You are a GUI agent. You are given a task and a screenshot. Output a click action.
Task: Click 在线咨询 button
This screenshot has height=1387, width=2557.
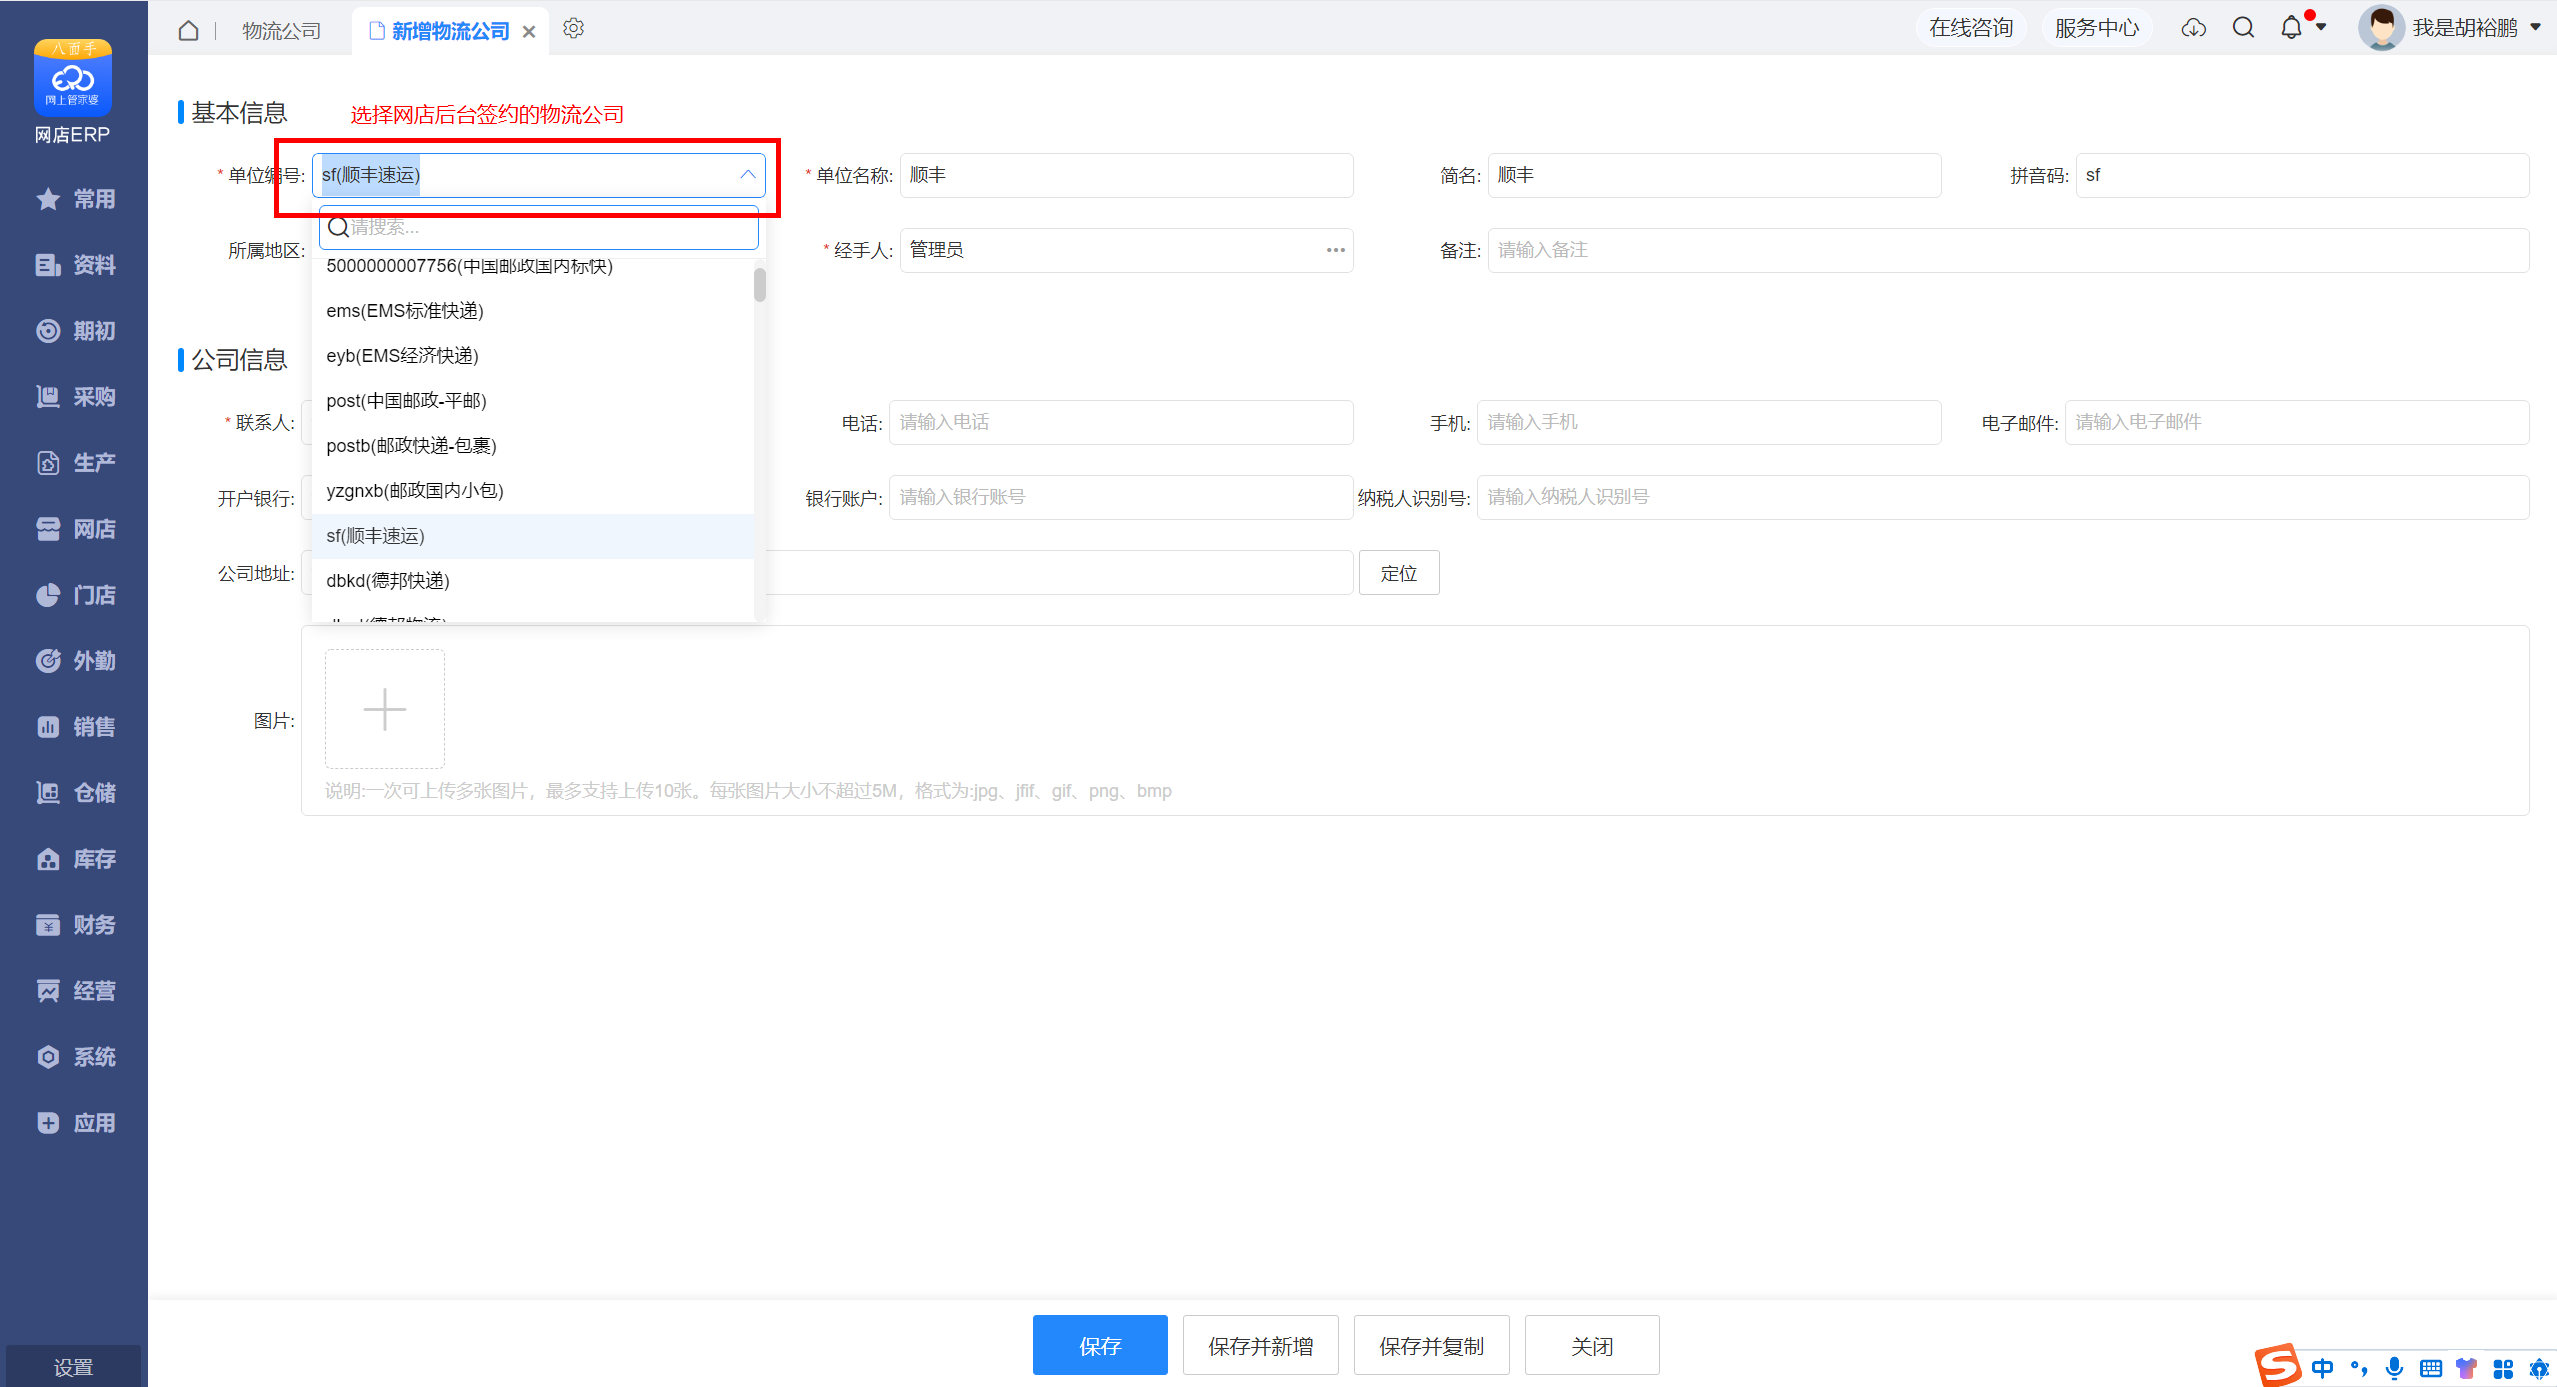[x=1971, y=28]
